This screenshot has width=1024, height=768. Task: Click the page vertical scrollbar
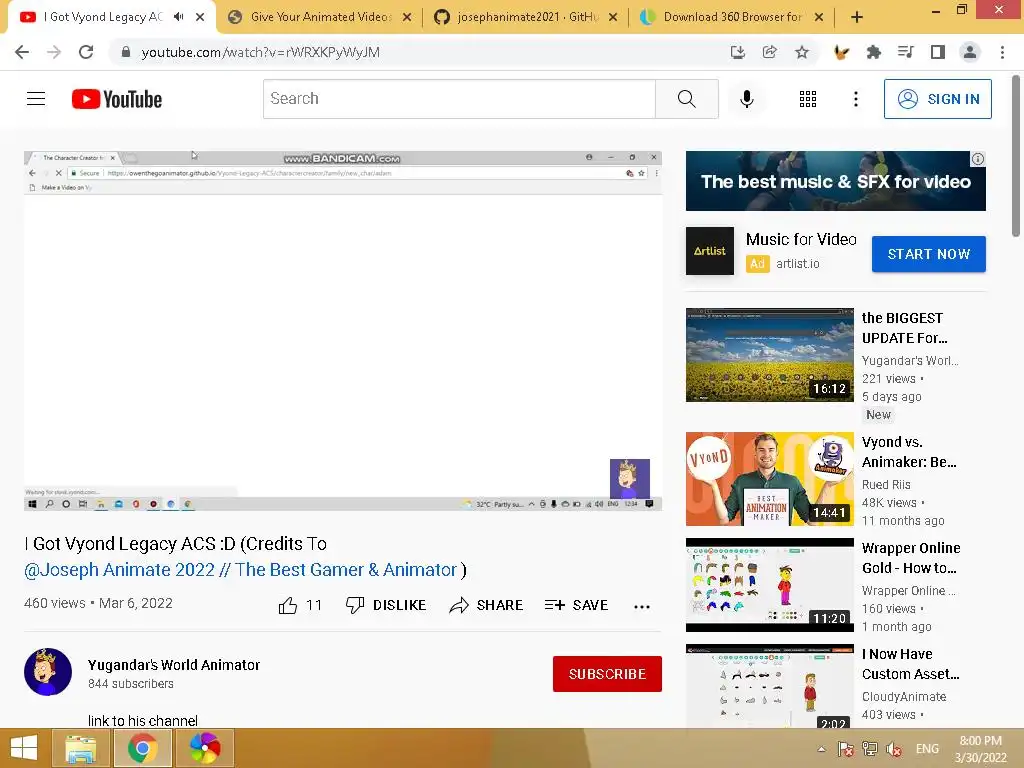[x=1016, y=157]
